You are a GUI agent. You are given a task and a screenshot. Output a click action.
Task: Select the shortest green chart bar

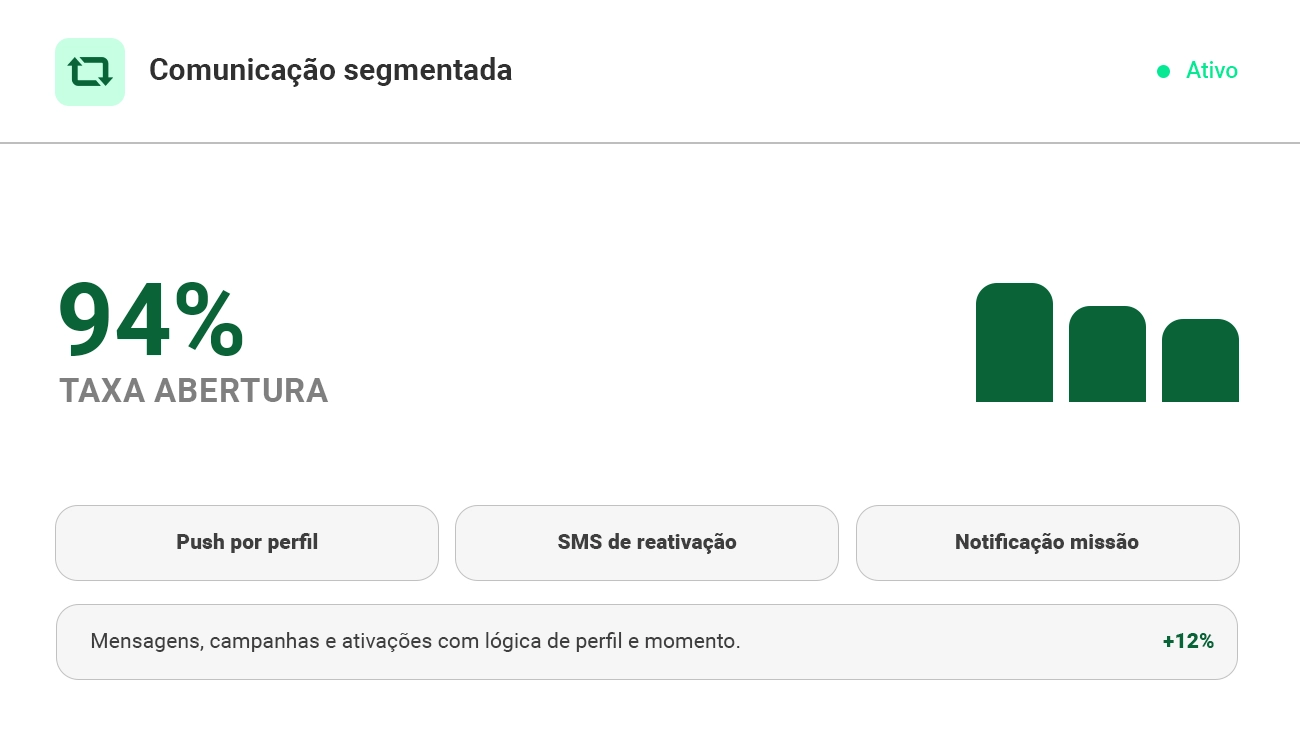1200,361
